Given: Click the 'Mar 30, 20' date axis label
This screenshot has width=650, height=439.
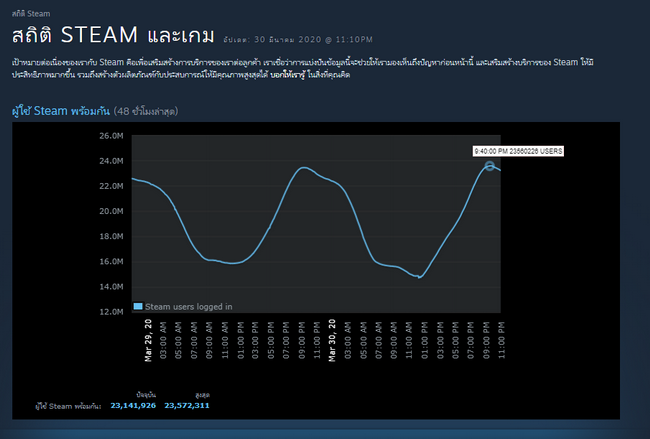Looking at the screenshot, I should [x=332, y=340].
